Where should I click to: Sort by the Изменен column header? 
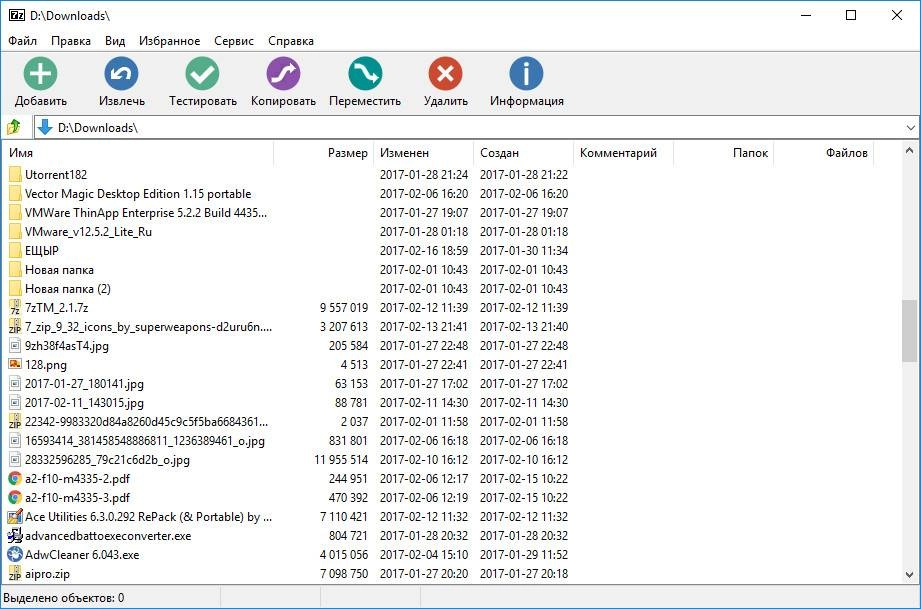tap(423, 153)
